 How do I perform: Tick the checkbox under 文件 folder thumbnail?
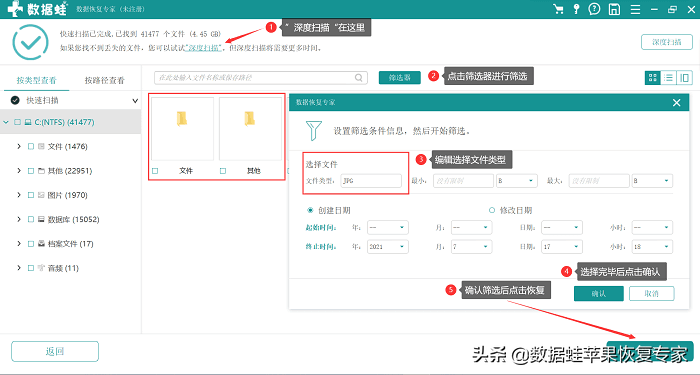(x=155, y=171)
